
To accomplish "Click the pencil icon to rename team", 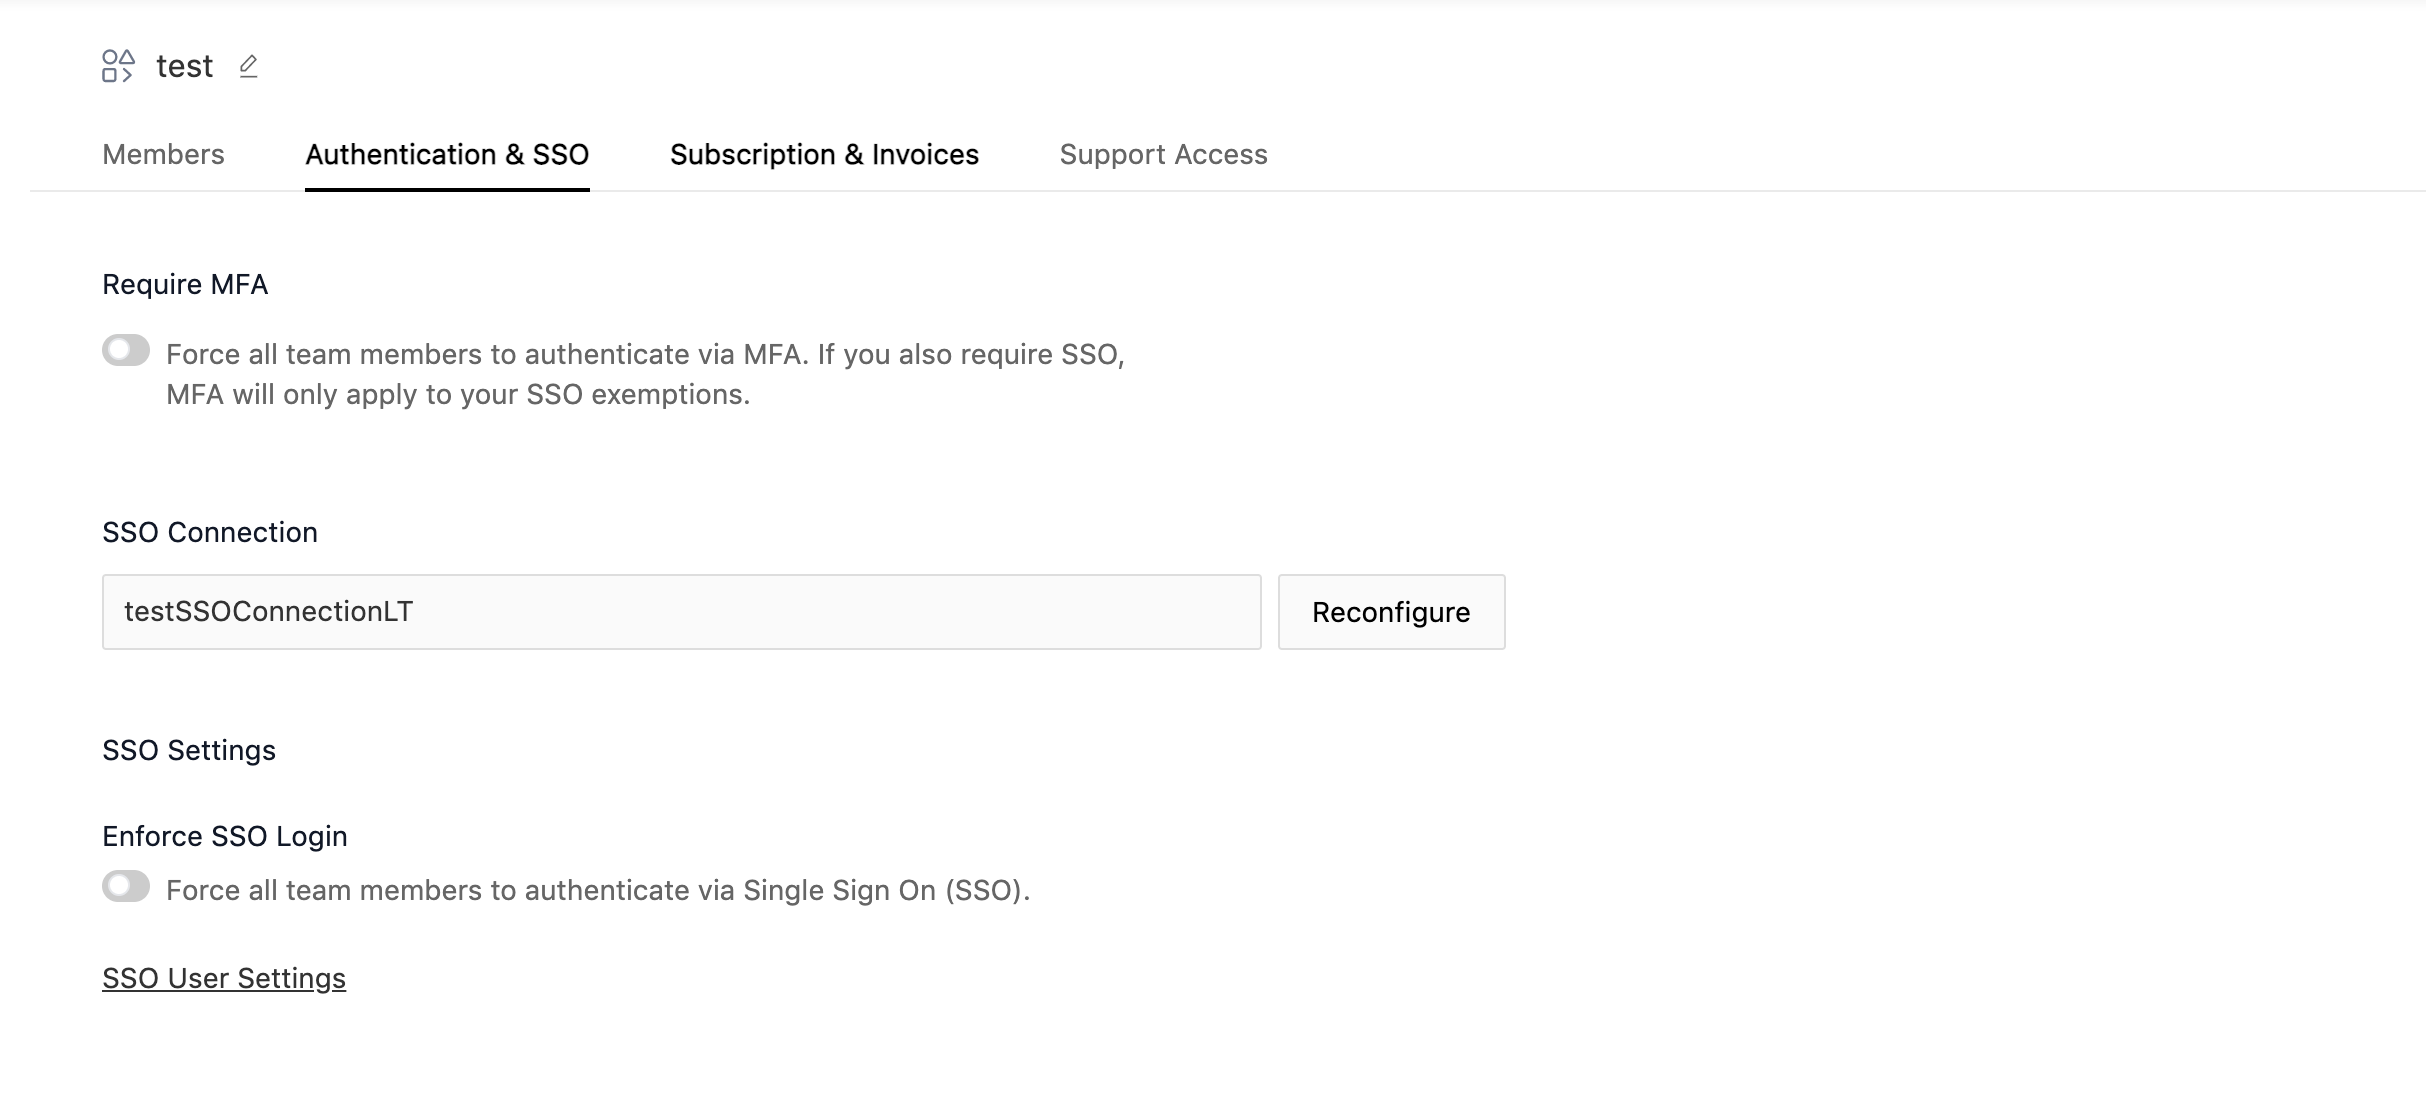I will click(x=249, y=66).
